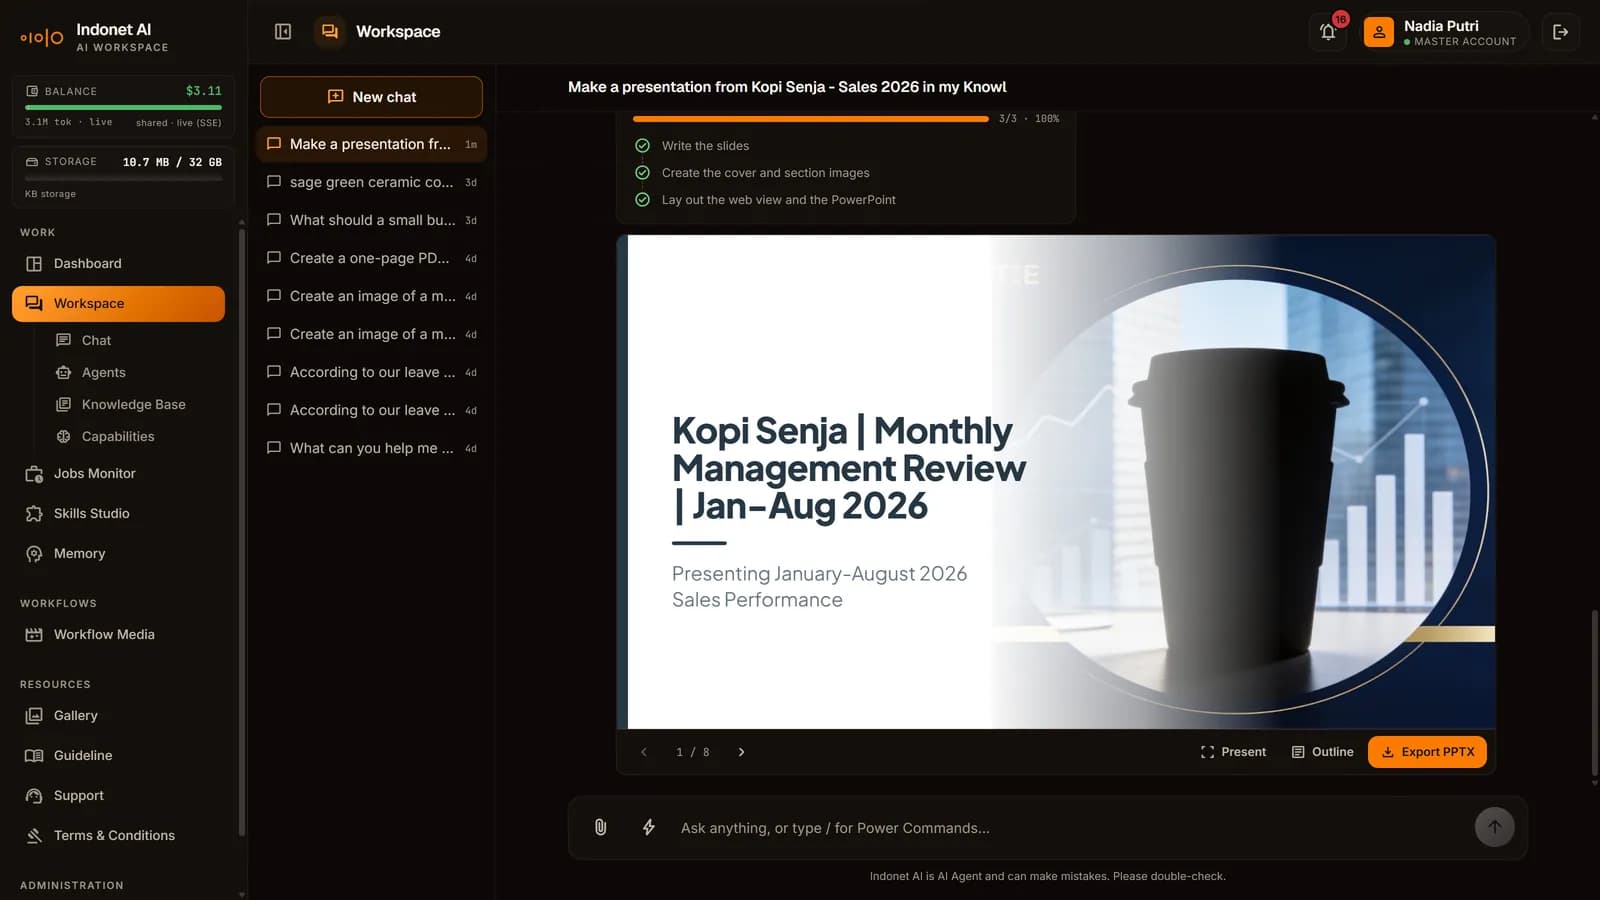Viewport: 1600px width, 900px height.
Task: Open 'What can you help me ...' chat
Action: (x=371, y=448)
